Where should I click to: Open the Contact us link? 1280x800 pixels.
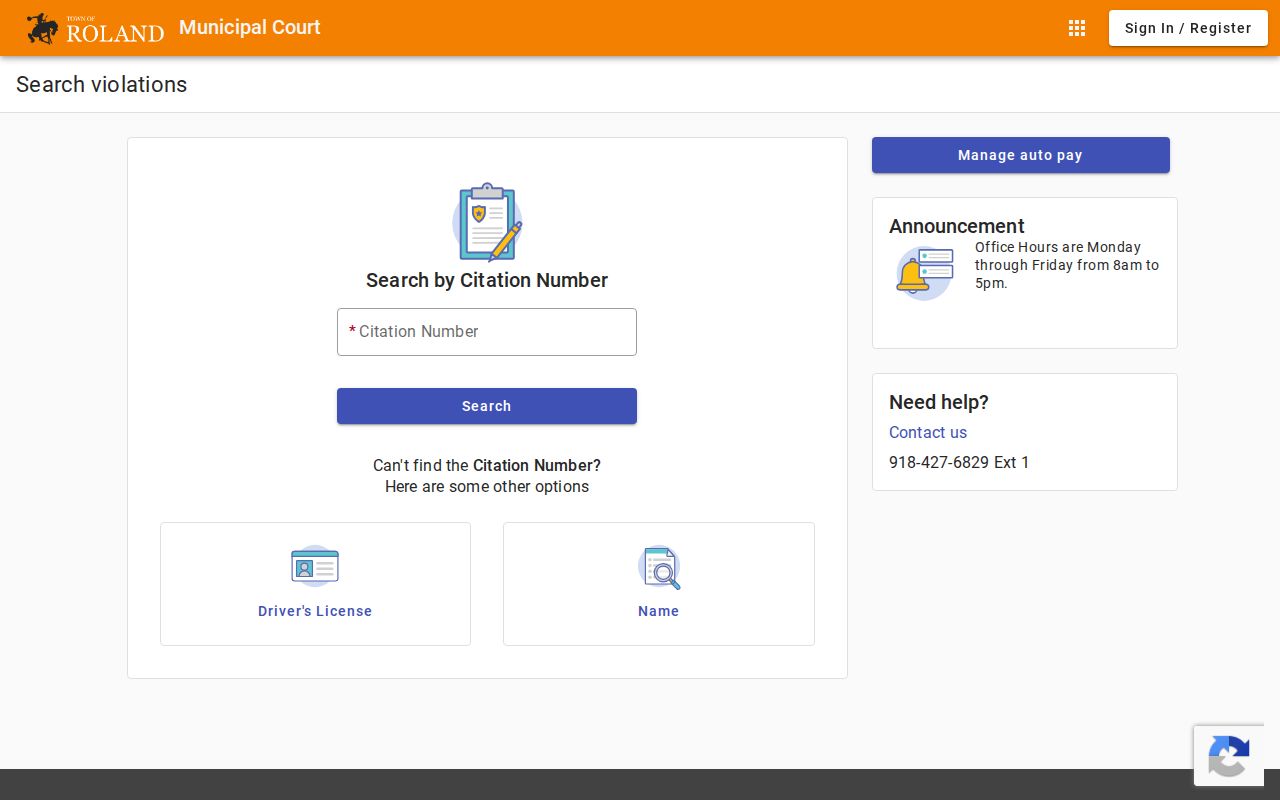click(x=928, y=433)
